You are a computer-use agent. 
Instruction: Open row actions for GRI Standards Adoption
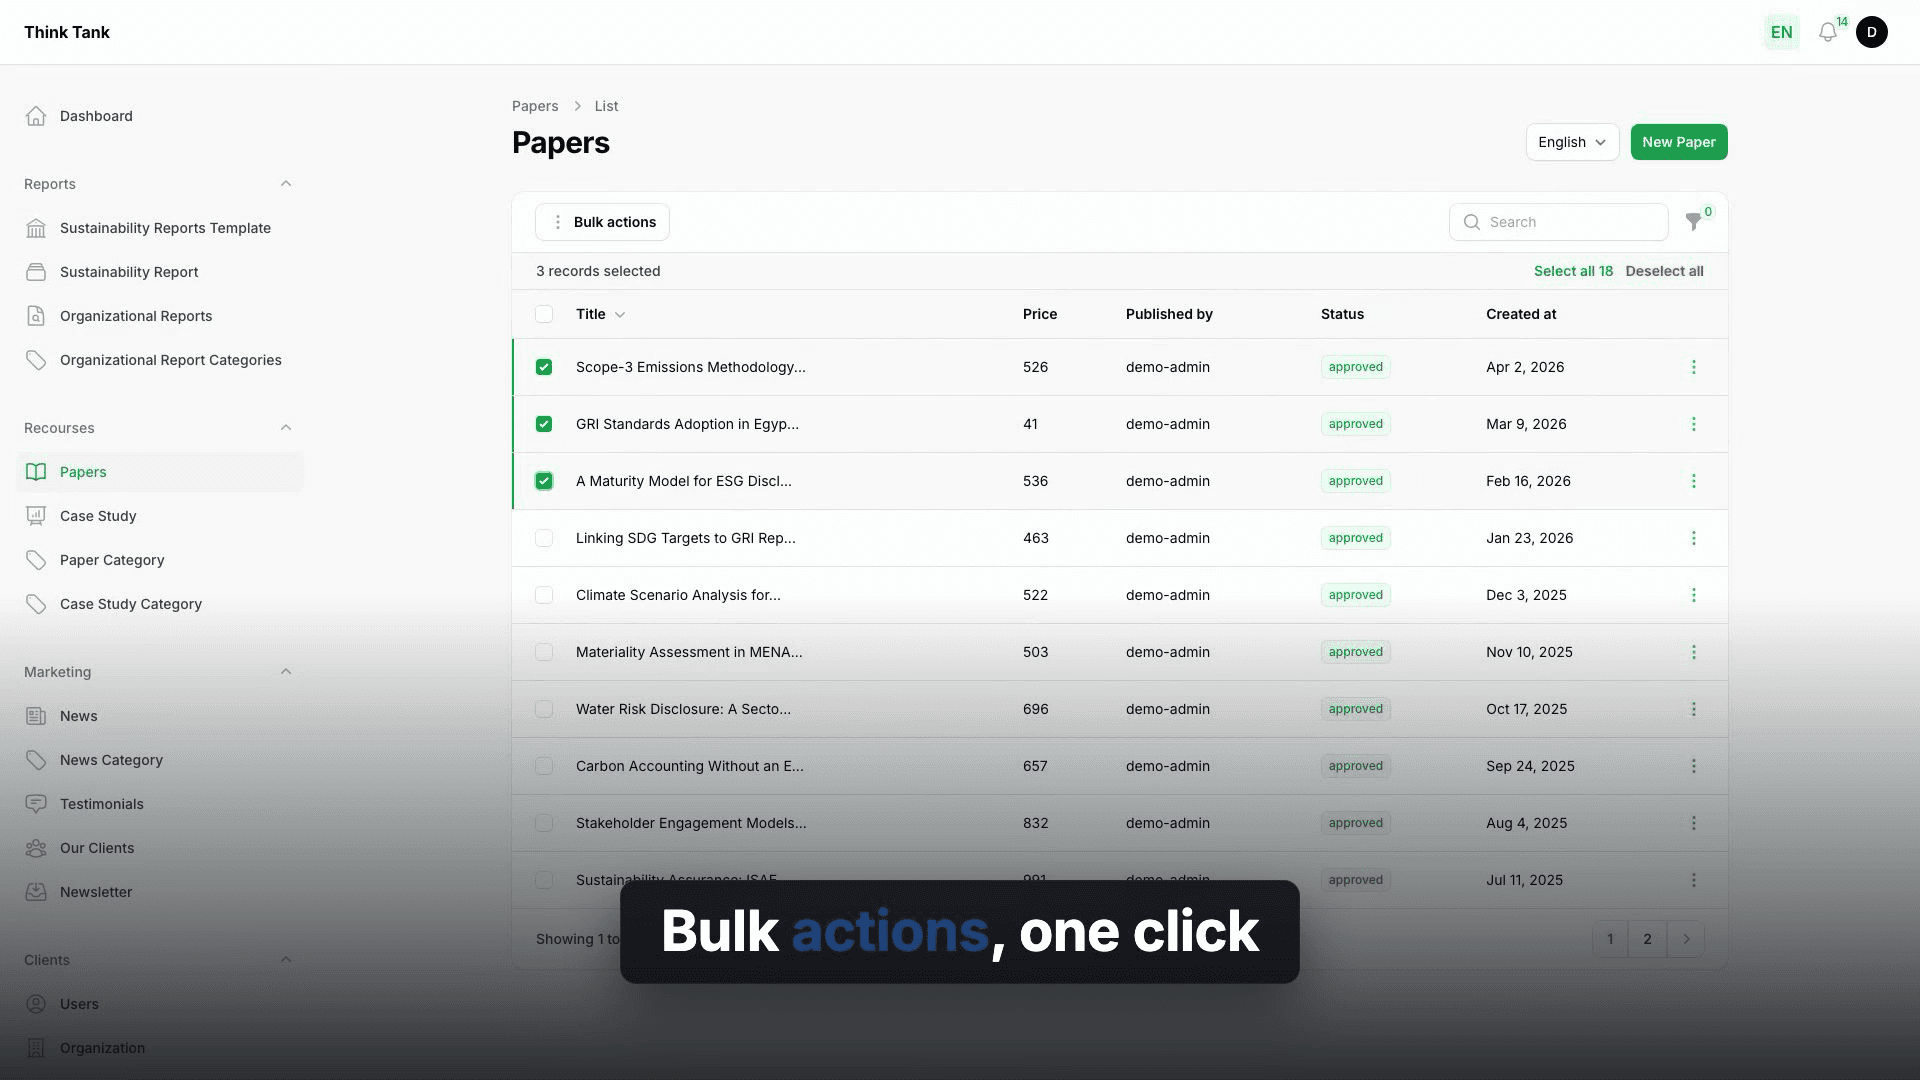[x=1693, y=424]
